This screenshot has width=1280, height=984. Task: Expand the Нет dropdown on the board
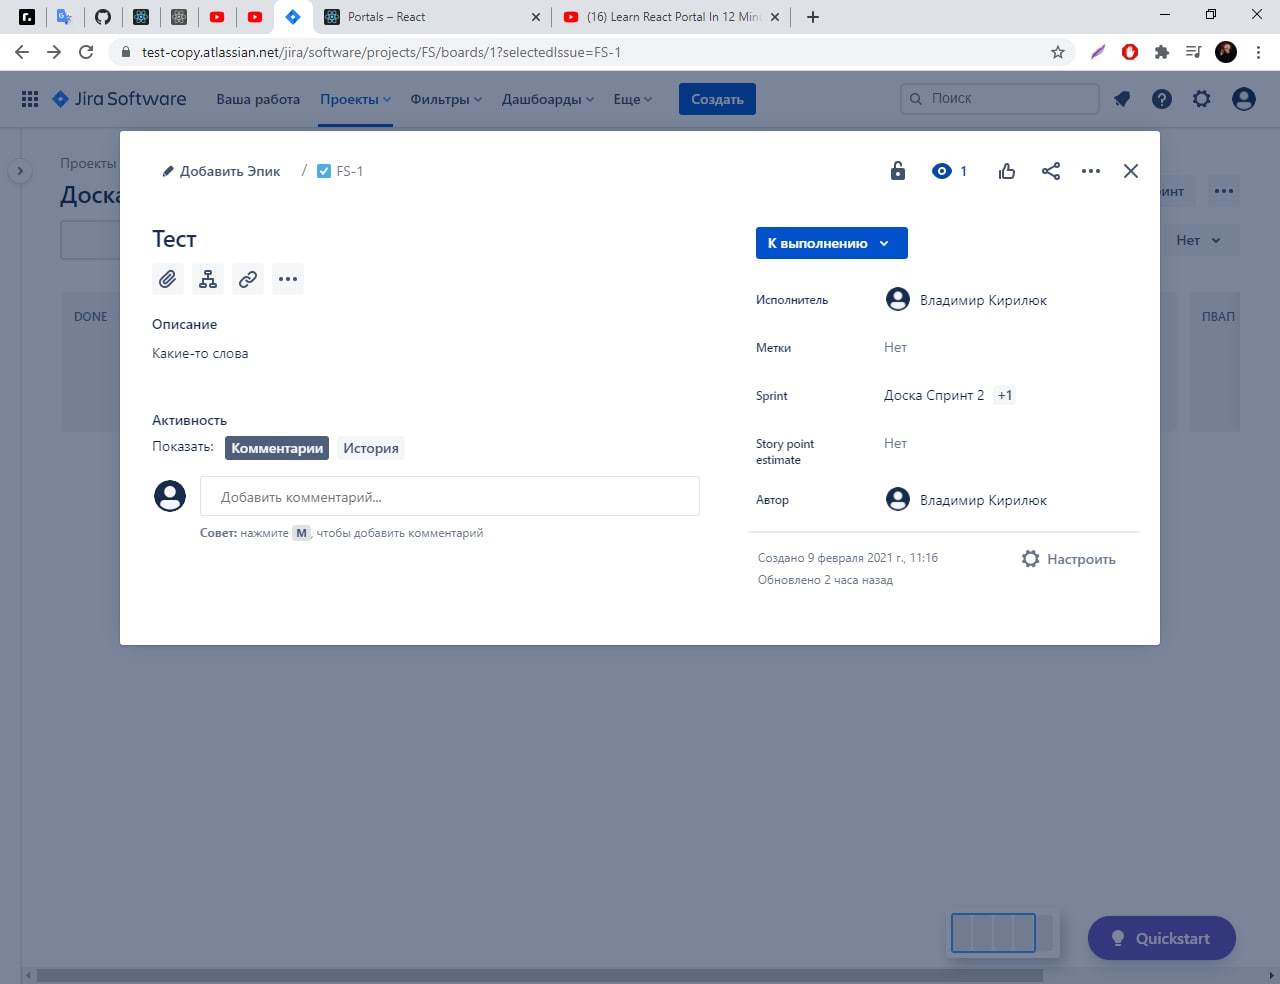point(1199,240)
